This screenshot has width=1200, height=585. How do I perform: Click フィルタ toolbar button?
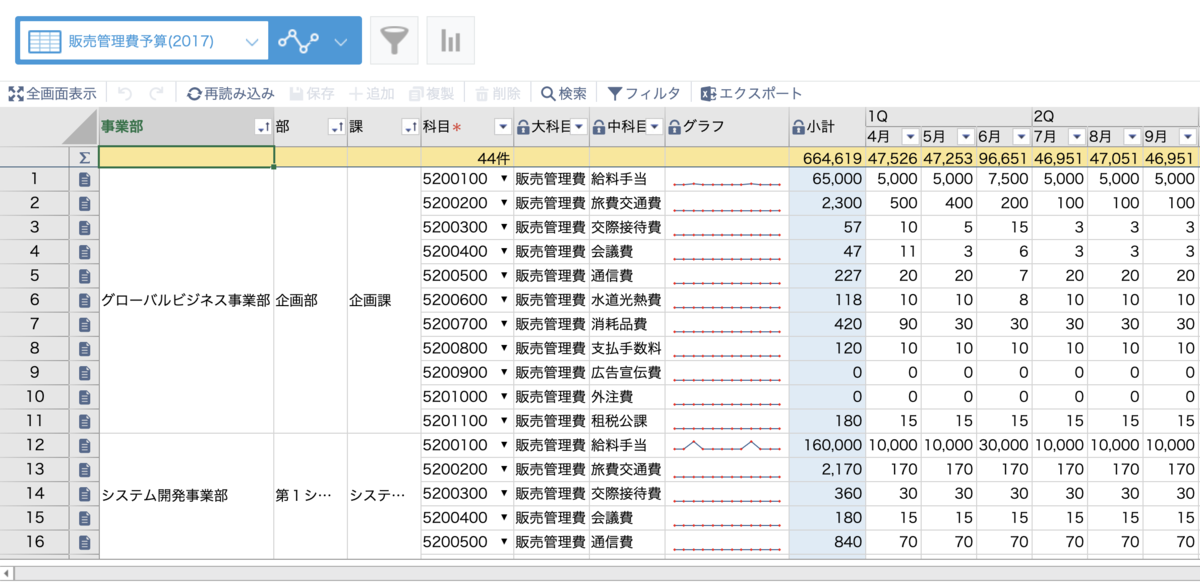[x=644, y=93]
